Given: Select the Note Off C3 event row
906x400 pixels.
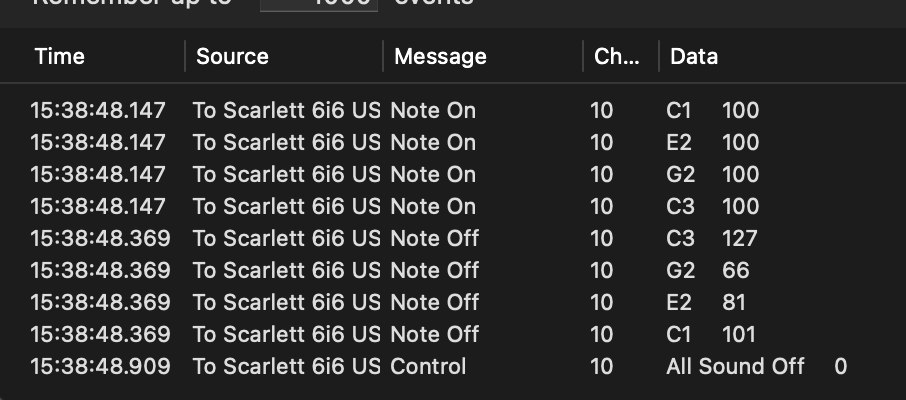Looking at the screenshot, I should [434, 239].
